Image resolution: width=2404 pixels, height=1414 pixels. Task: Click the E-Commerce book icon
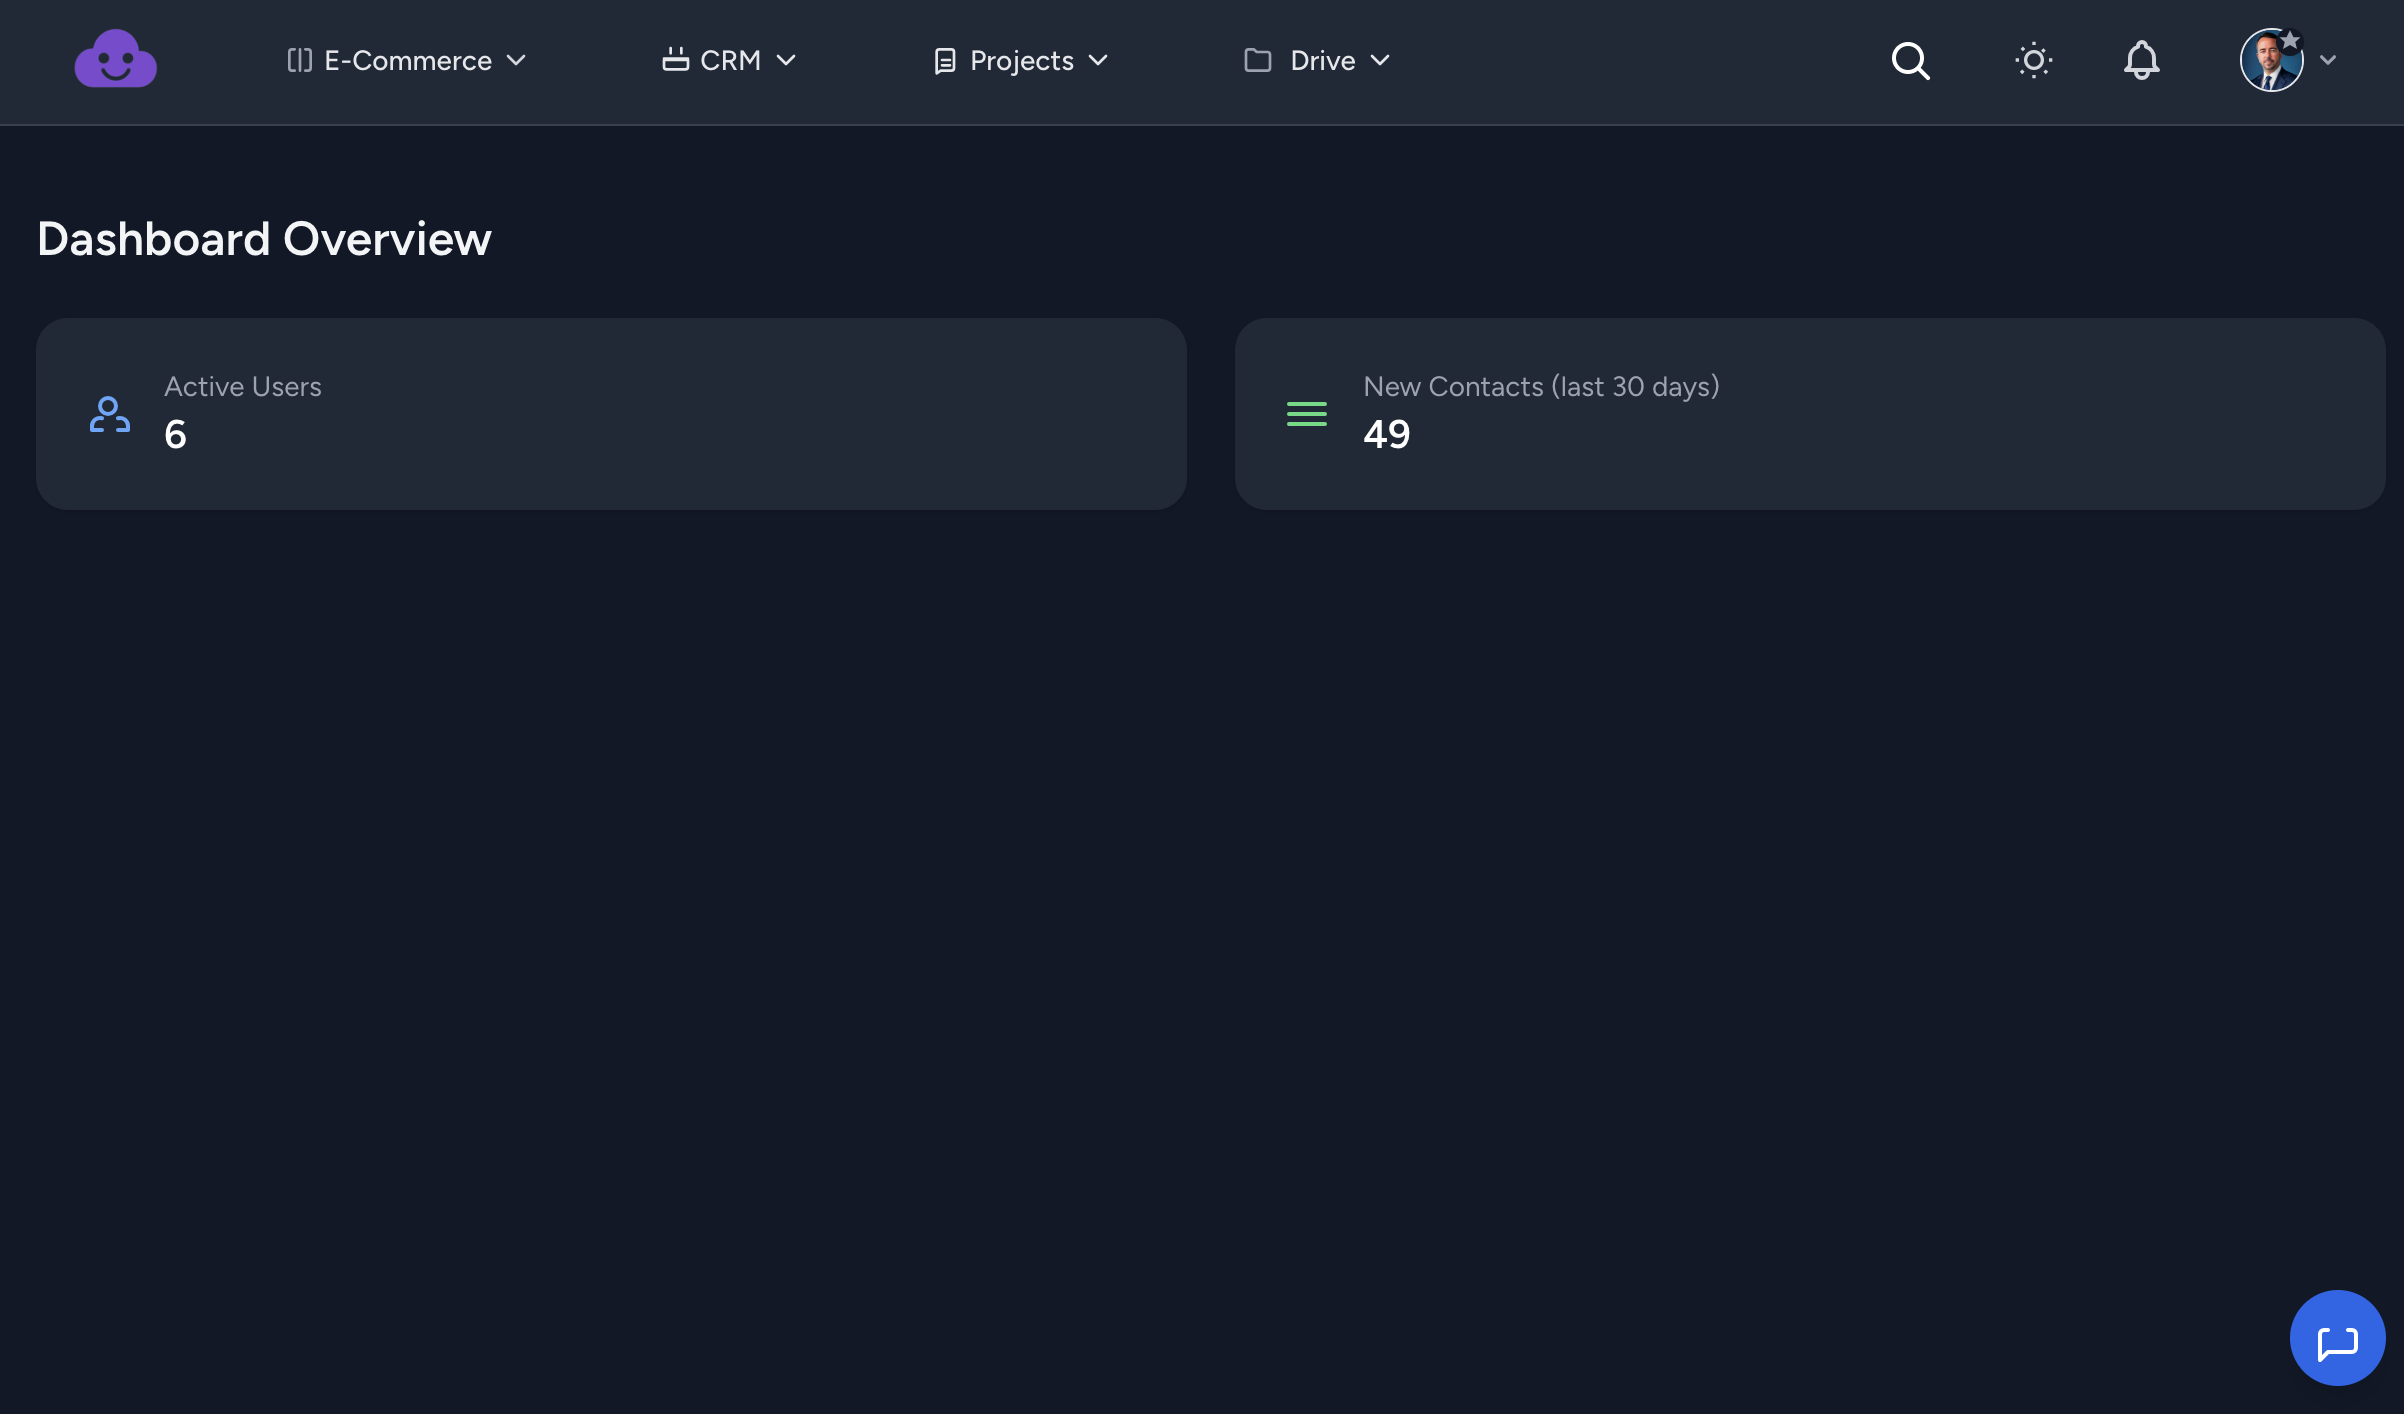(299, 61)
